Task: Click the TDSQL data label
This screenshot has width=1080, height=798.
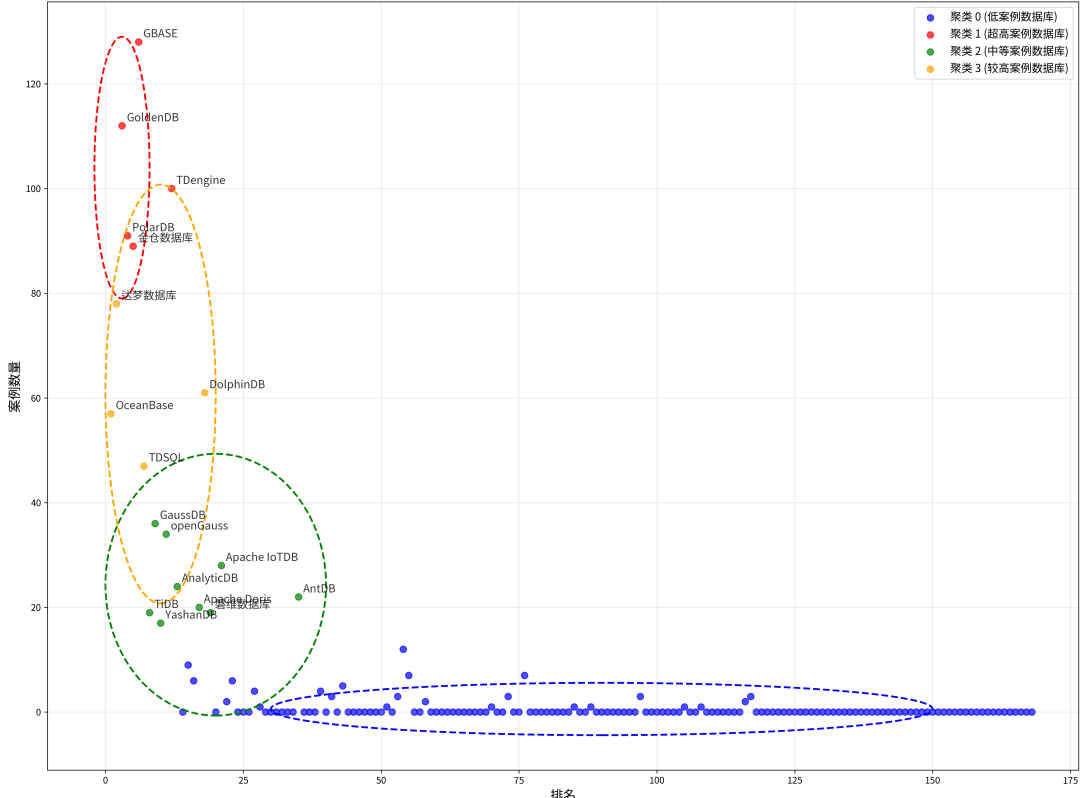Action: [166, 457]
